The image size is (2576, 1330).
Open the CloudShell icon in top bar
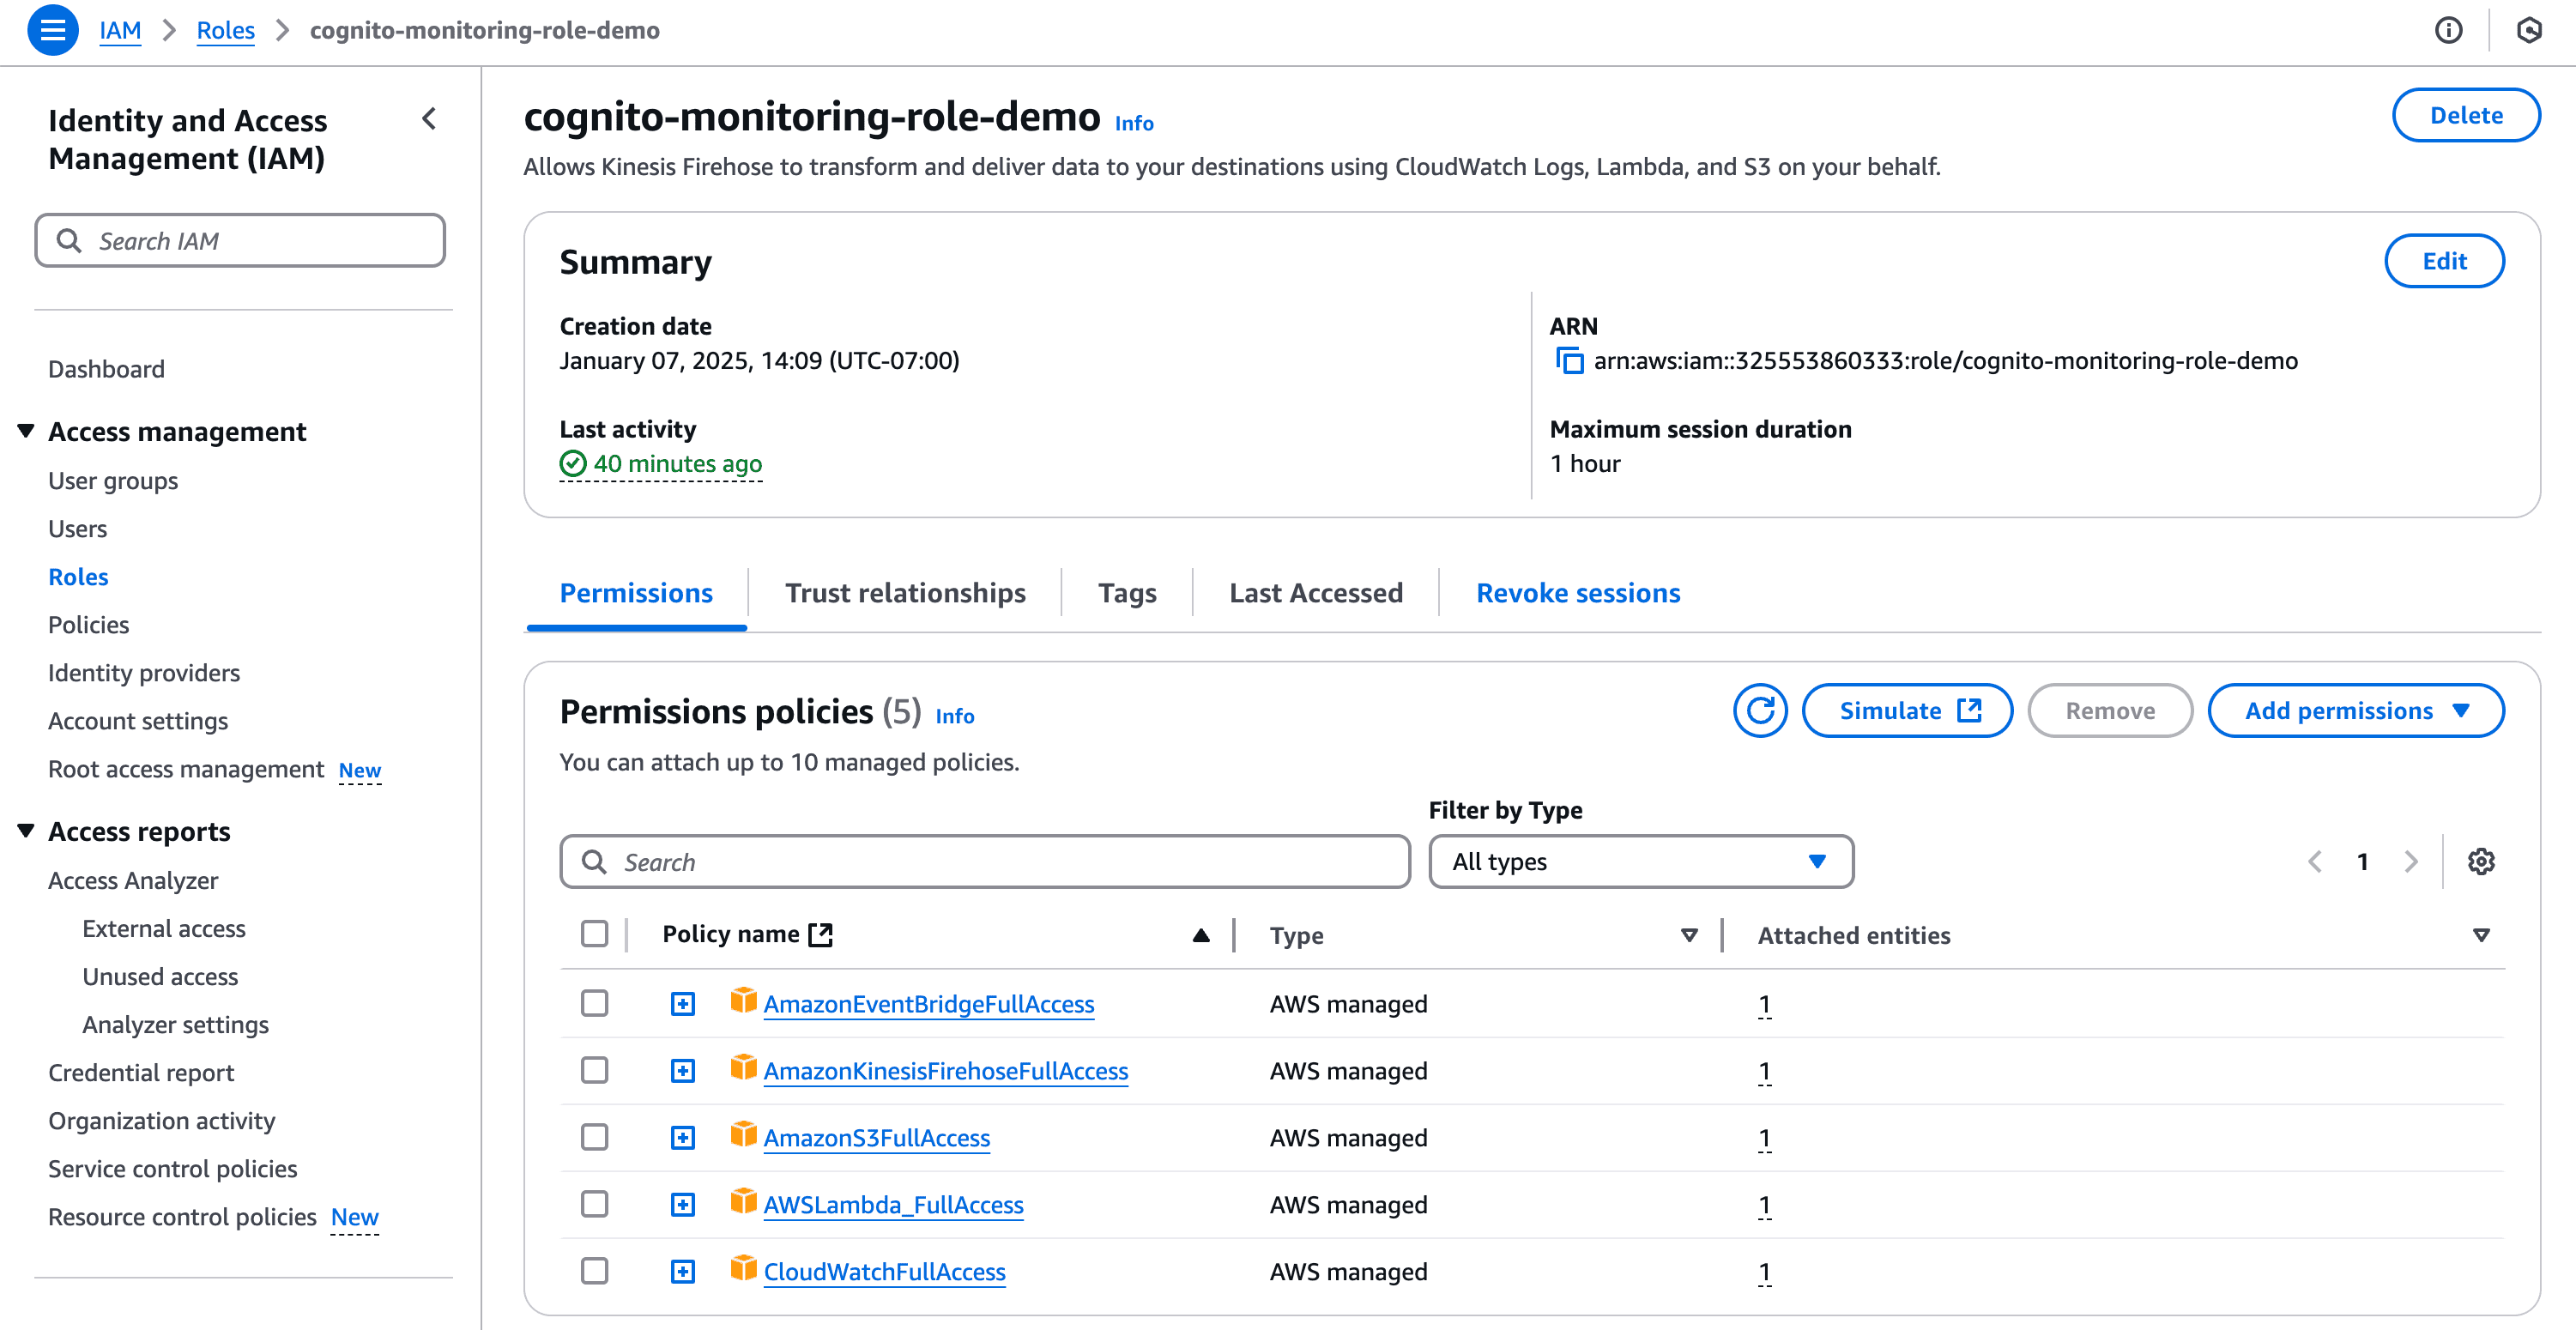coord(2529,30)
